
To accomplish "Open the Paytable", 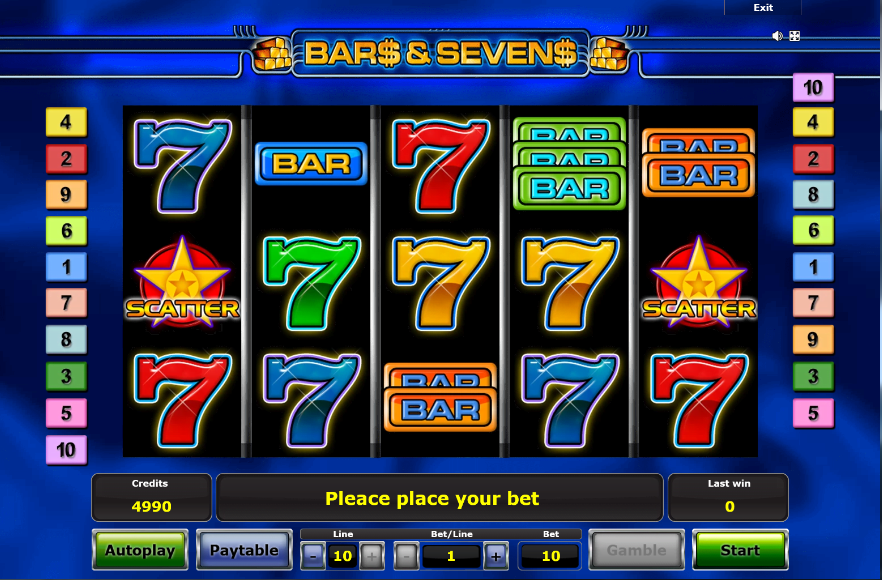I will (244, 550).
